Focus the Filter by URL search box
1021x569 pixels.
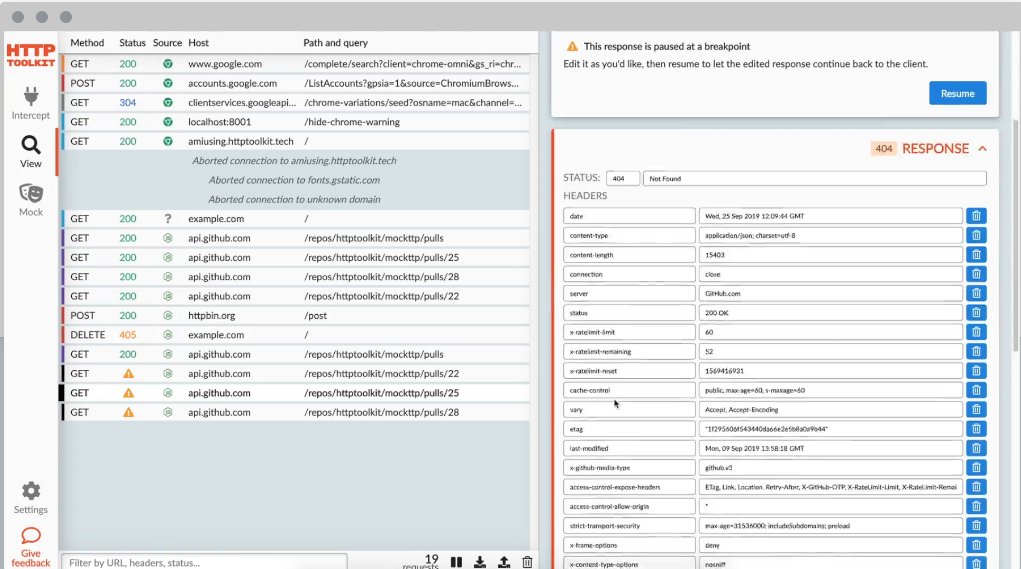click(x=204, y=562)
